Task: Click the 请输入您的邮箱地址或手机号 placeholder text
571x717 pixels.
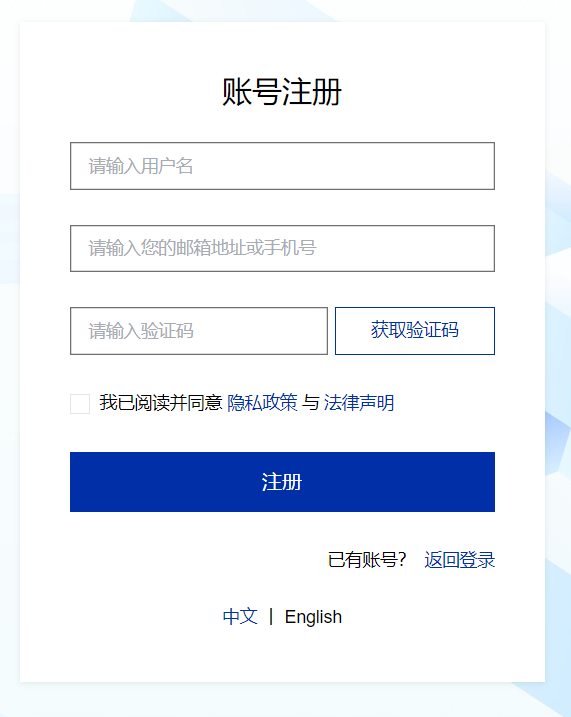Action: click(202, 248)
